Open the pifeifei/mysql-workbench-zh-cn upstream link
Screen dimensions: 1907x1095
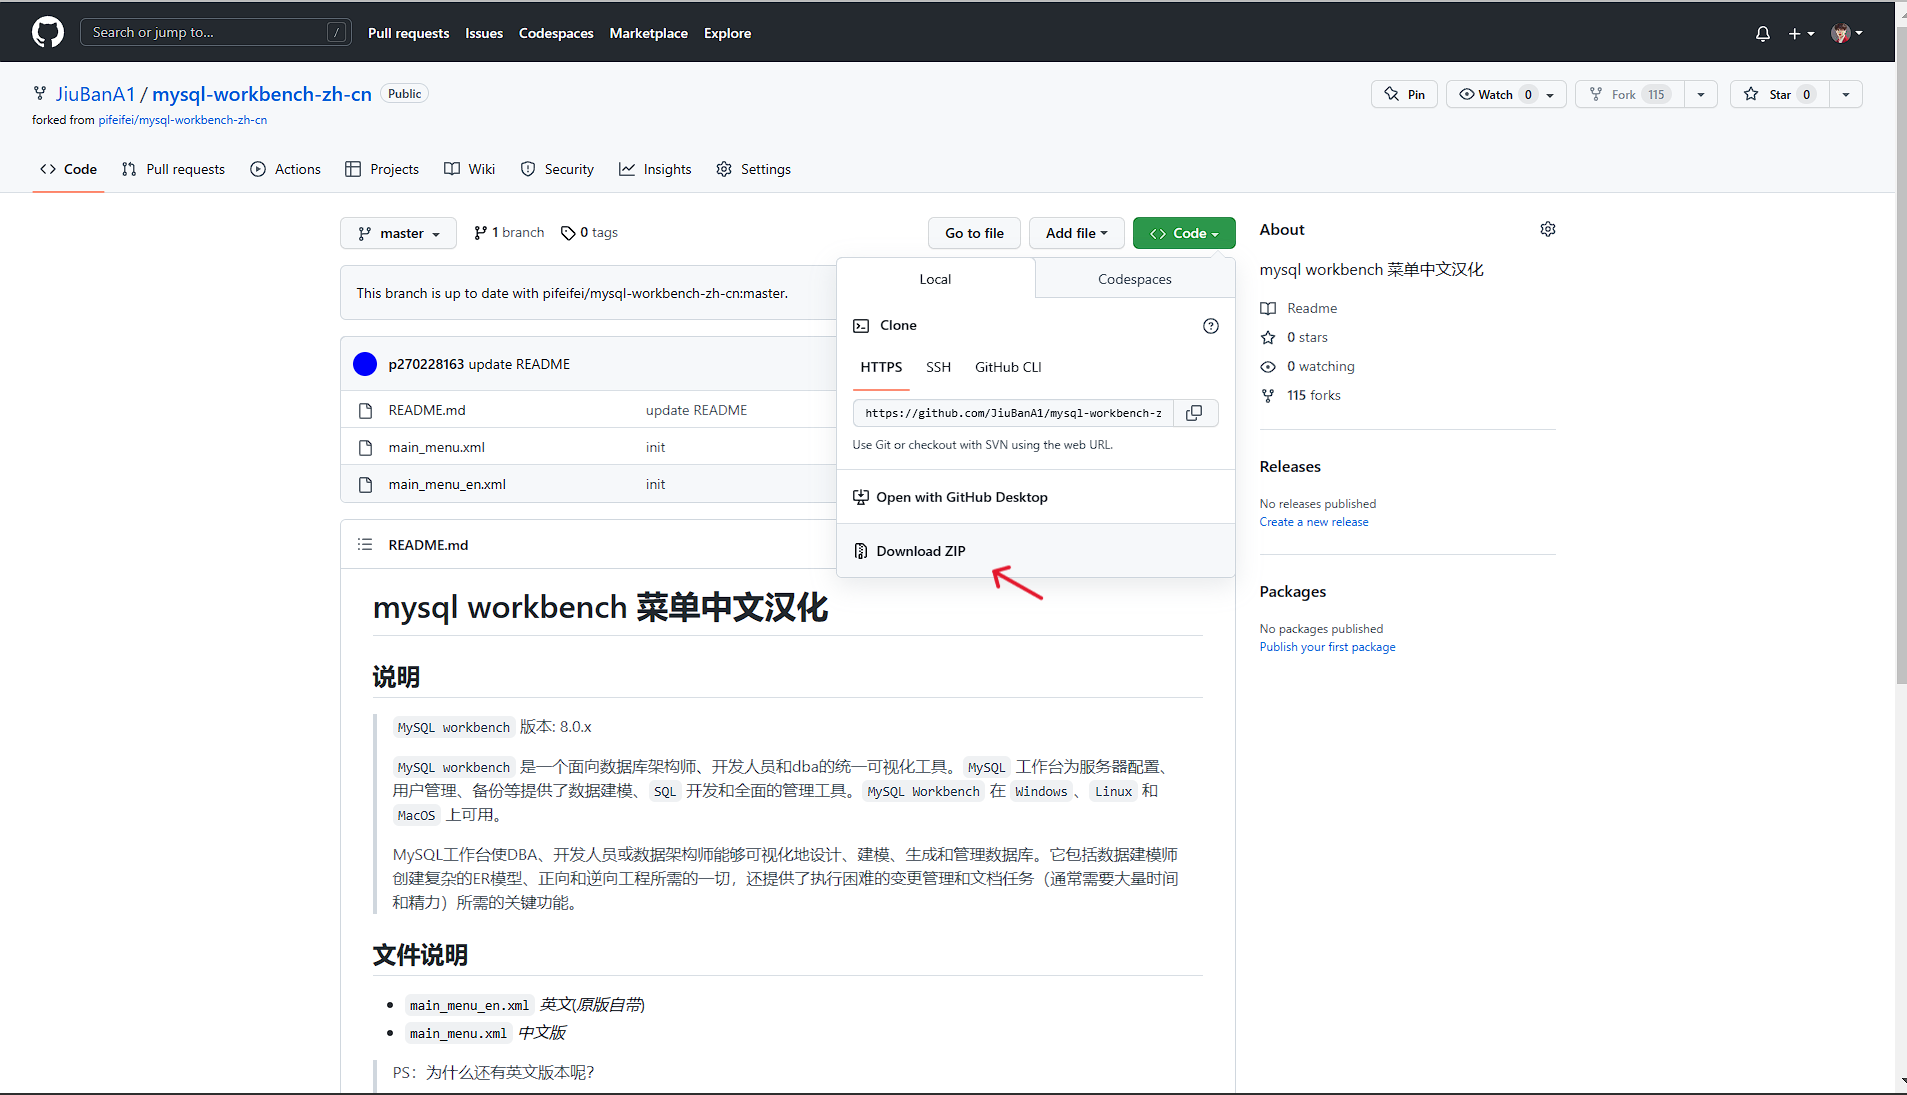tap(183, 120)
